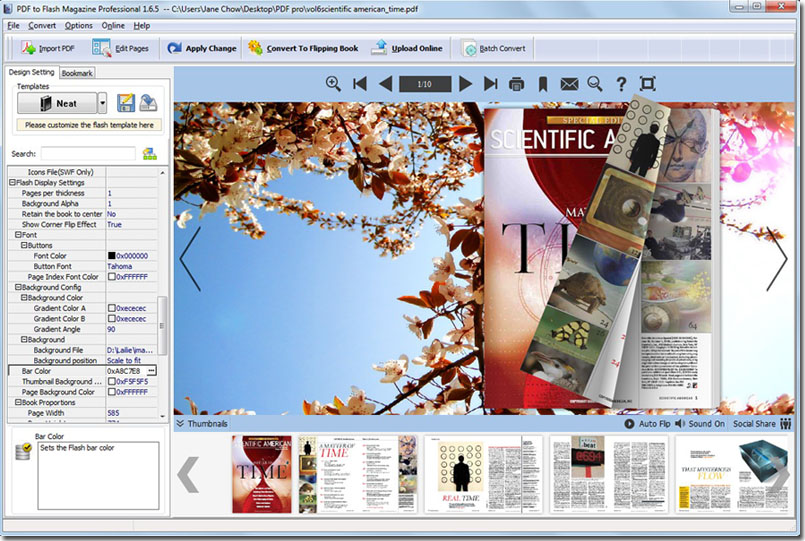Click the load template icon
The width and height of the screenshot is (805, 541).
[x=148, y=103]
